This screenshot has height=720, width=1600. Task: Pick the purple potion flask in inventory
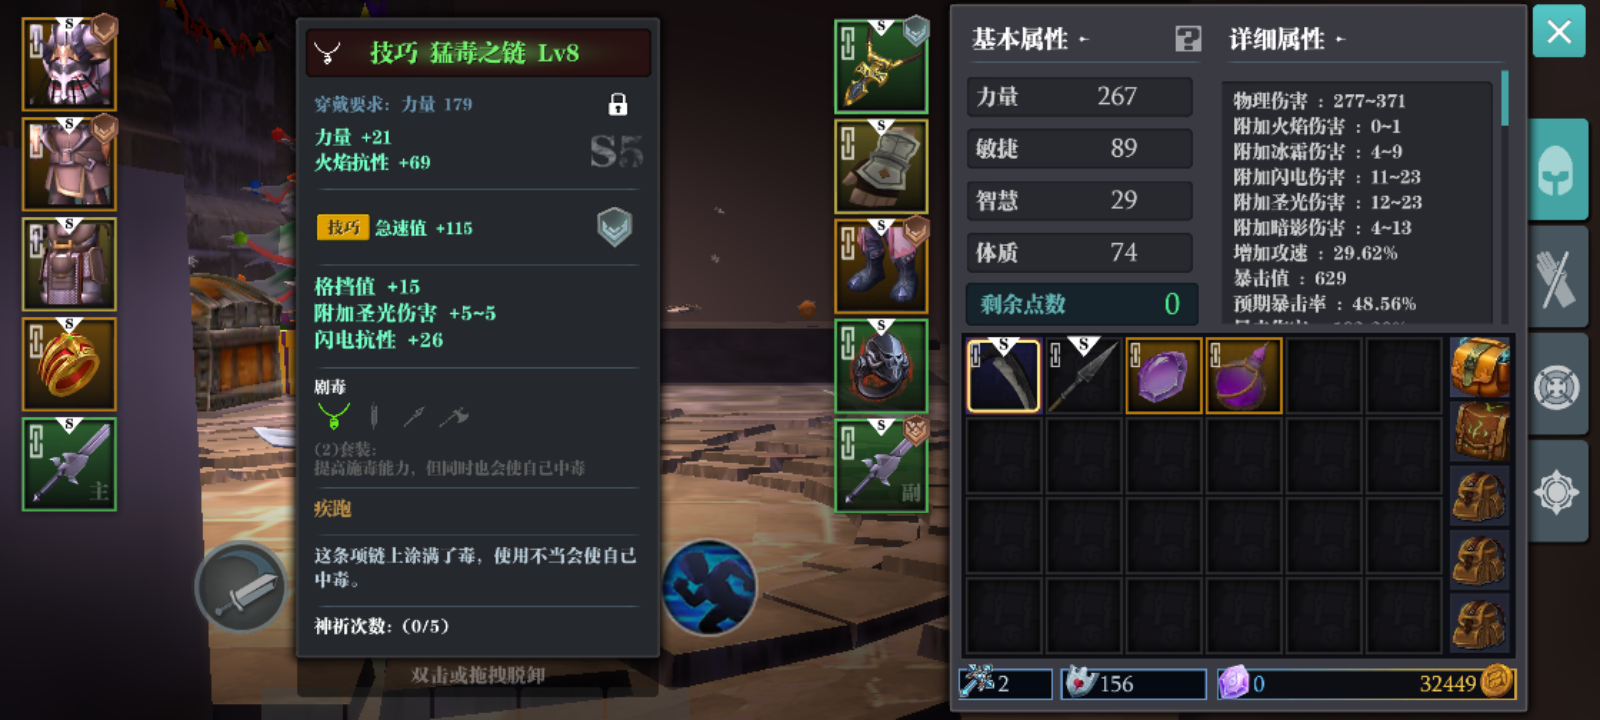(1243, 375)
